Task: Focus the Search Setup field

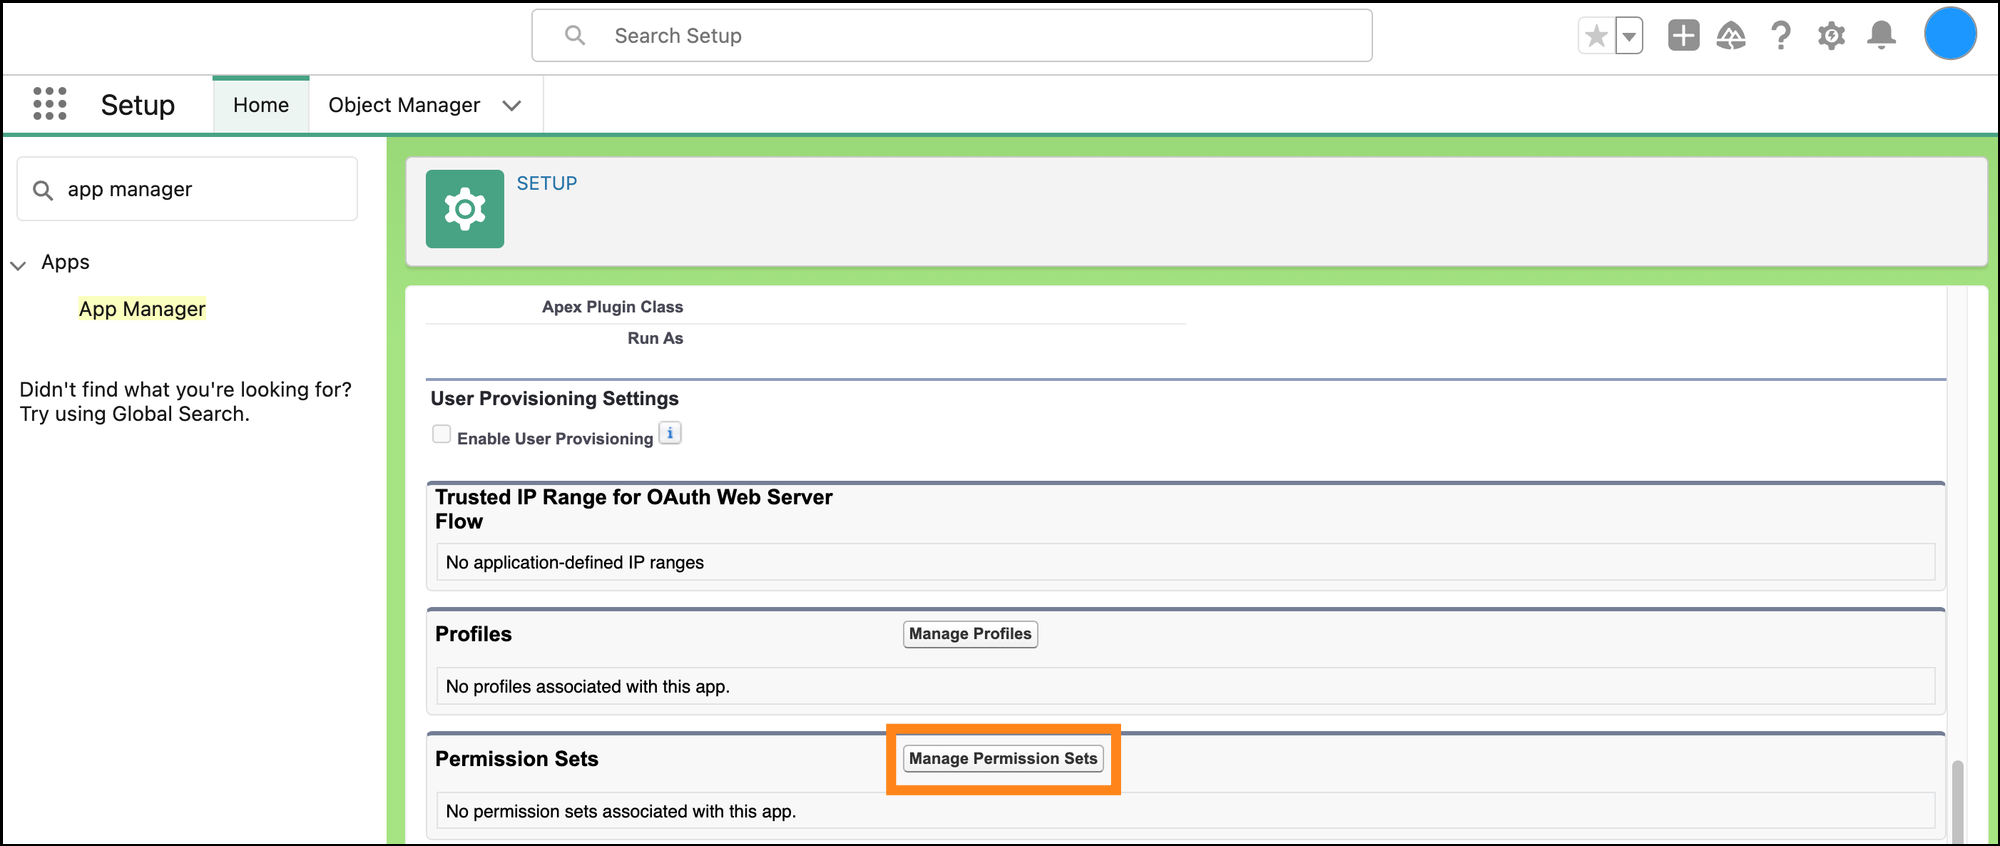Action: [952, 36]
